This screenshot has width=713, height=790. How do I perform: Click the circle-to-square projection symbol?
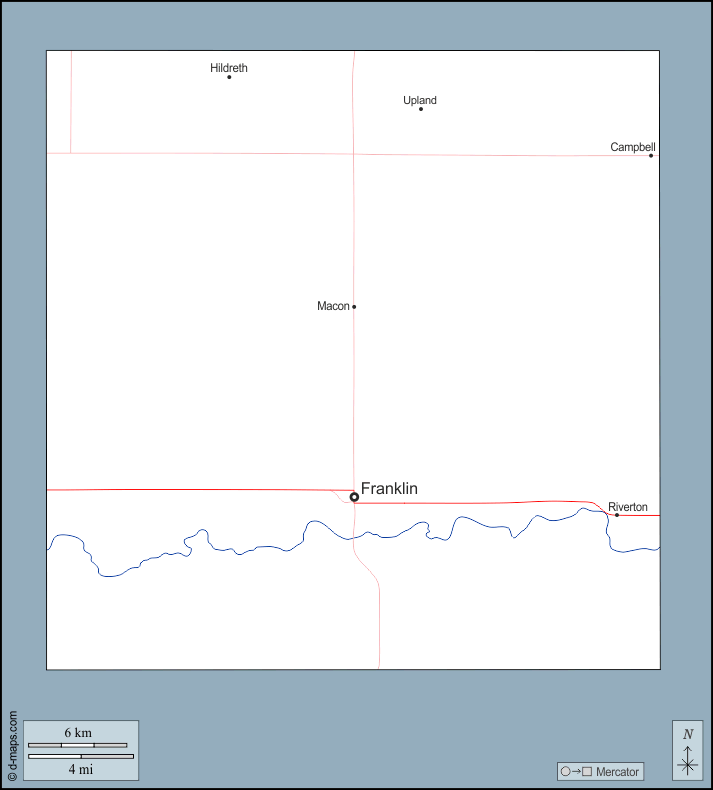pyautogui.click(x=577, y=772)
